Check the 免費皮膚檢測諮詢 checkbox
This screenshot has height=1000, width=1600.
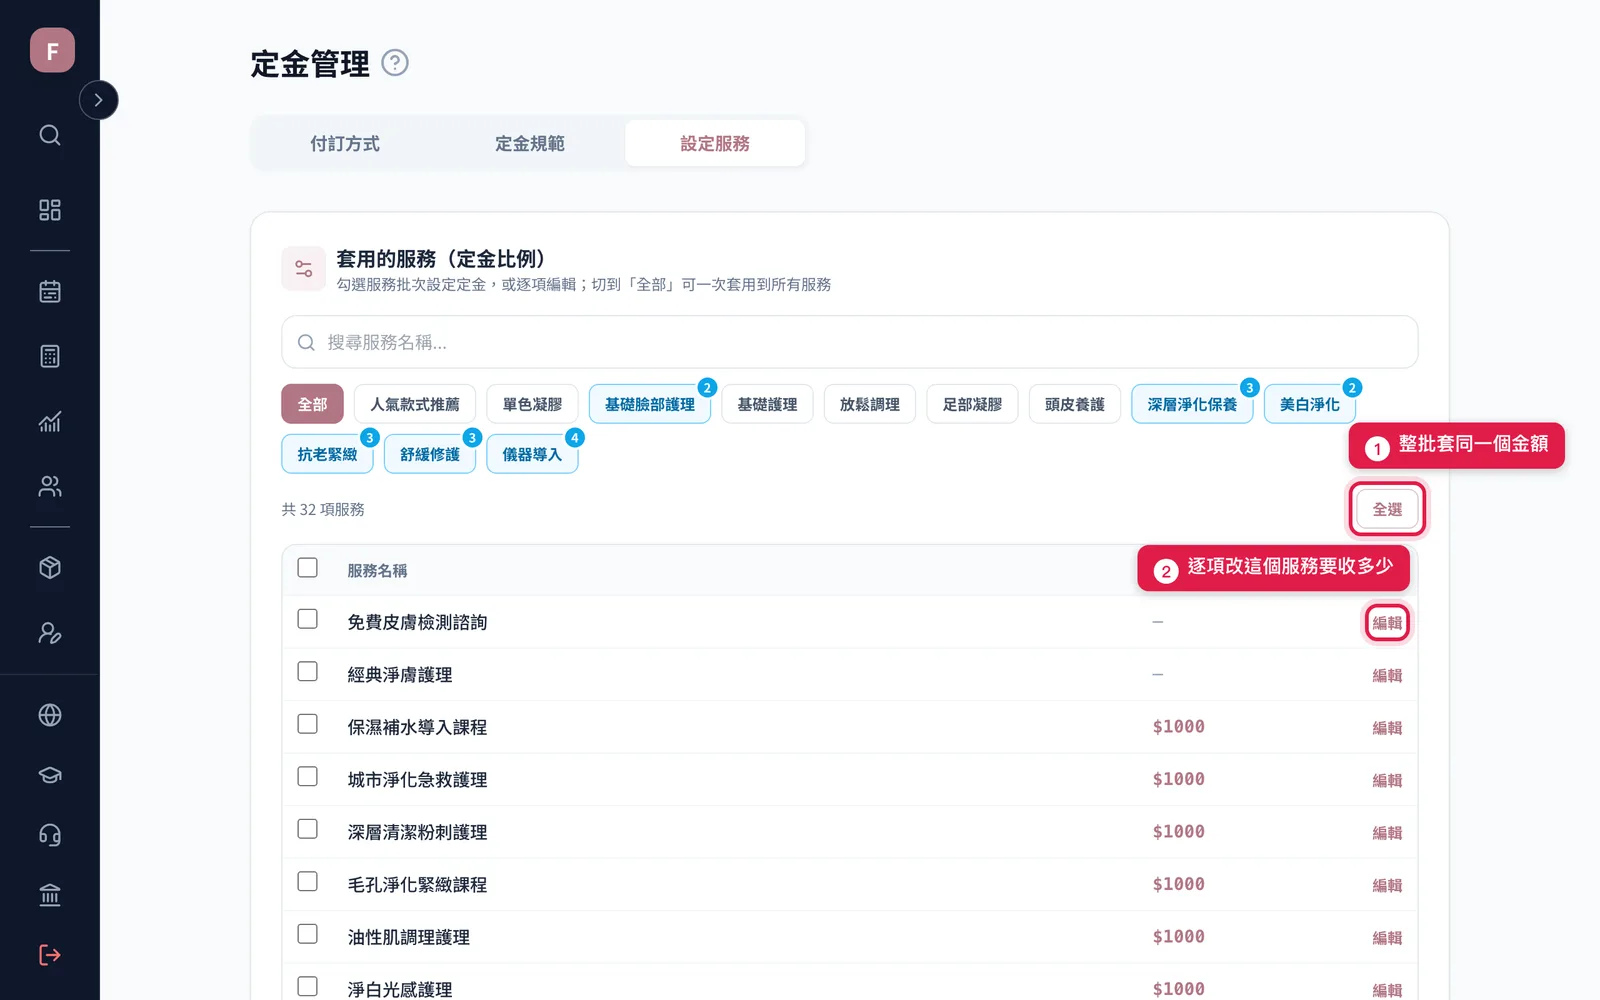308,619
